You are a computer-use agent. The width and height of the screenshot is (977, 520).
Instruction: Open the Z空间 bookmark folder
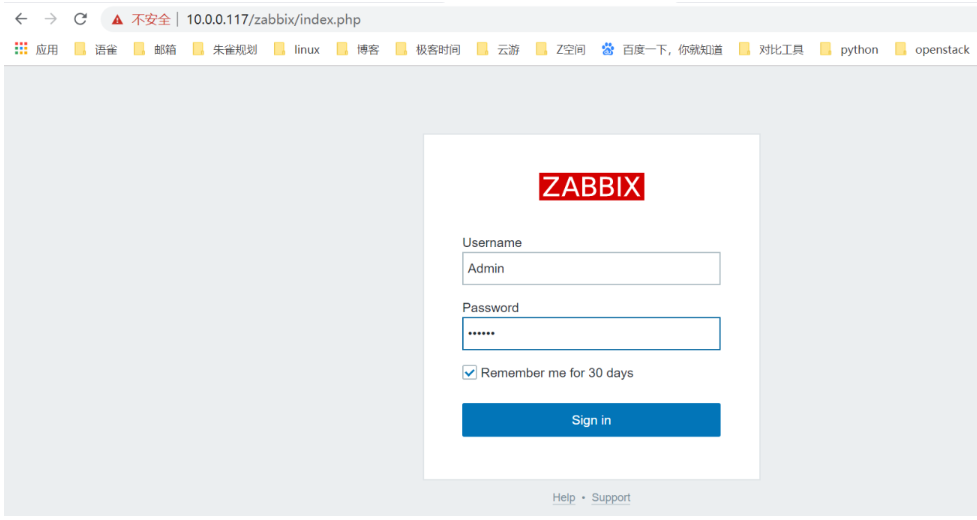click(560, 49)
